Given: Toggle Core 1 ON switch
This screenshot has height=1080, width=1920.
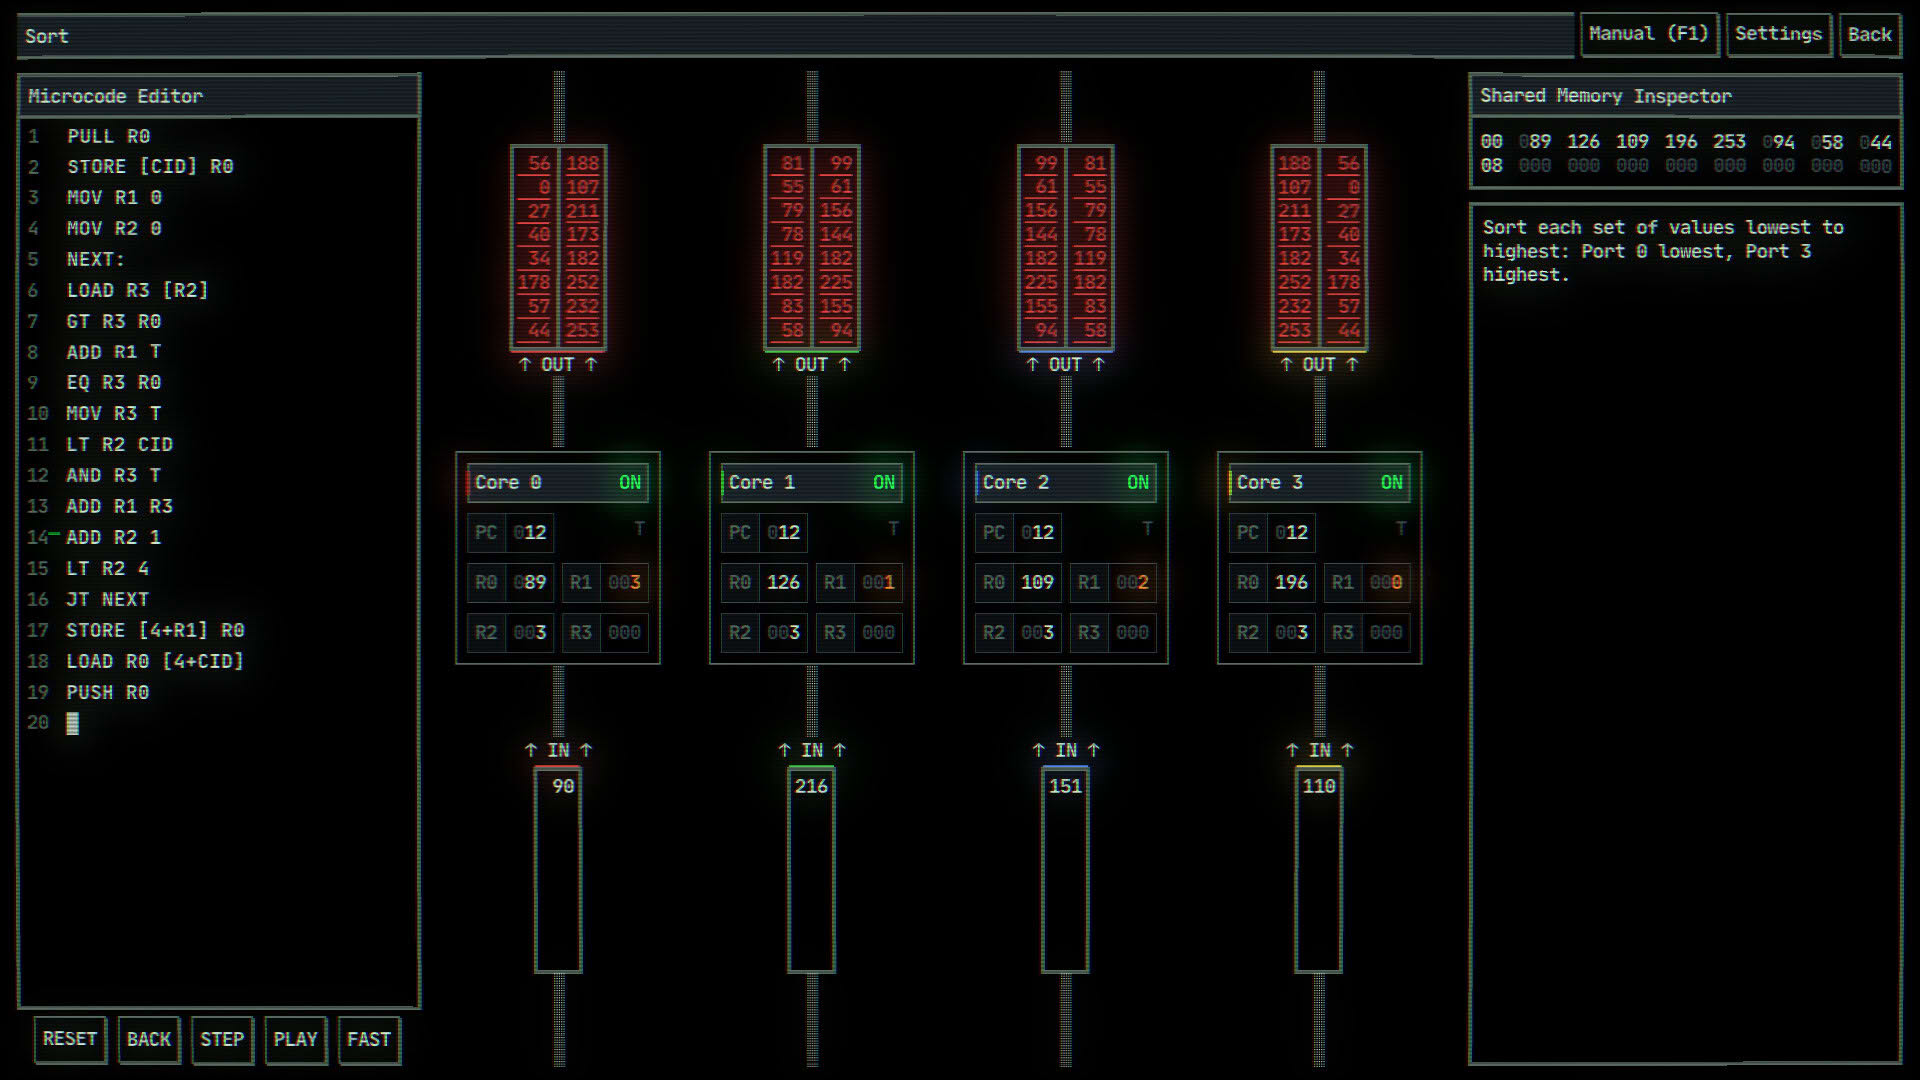Looking at the screenshot, I should (884, 482).
